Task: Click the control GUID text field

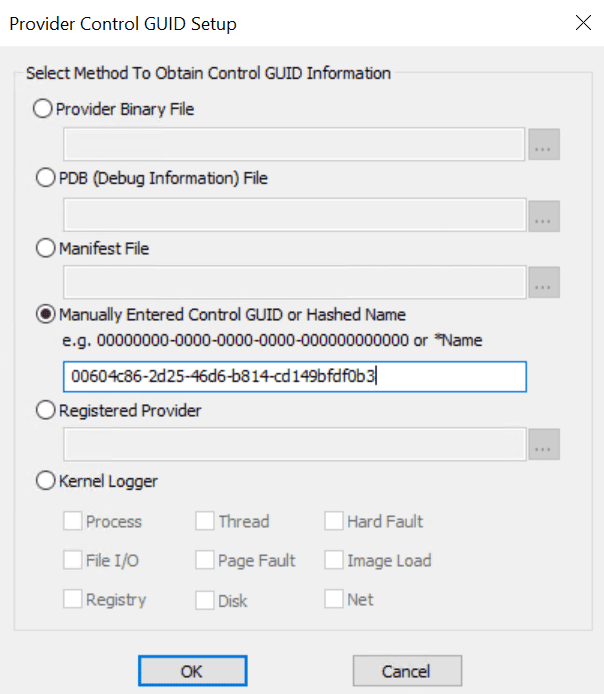Action: [294, 377]
